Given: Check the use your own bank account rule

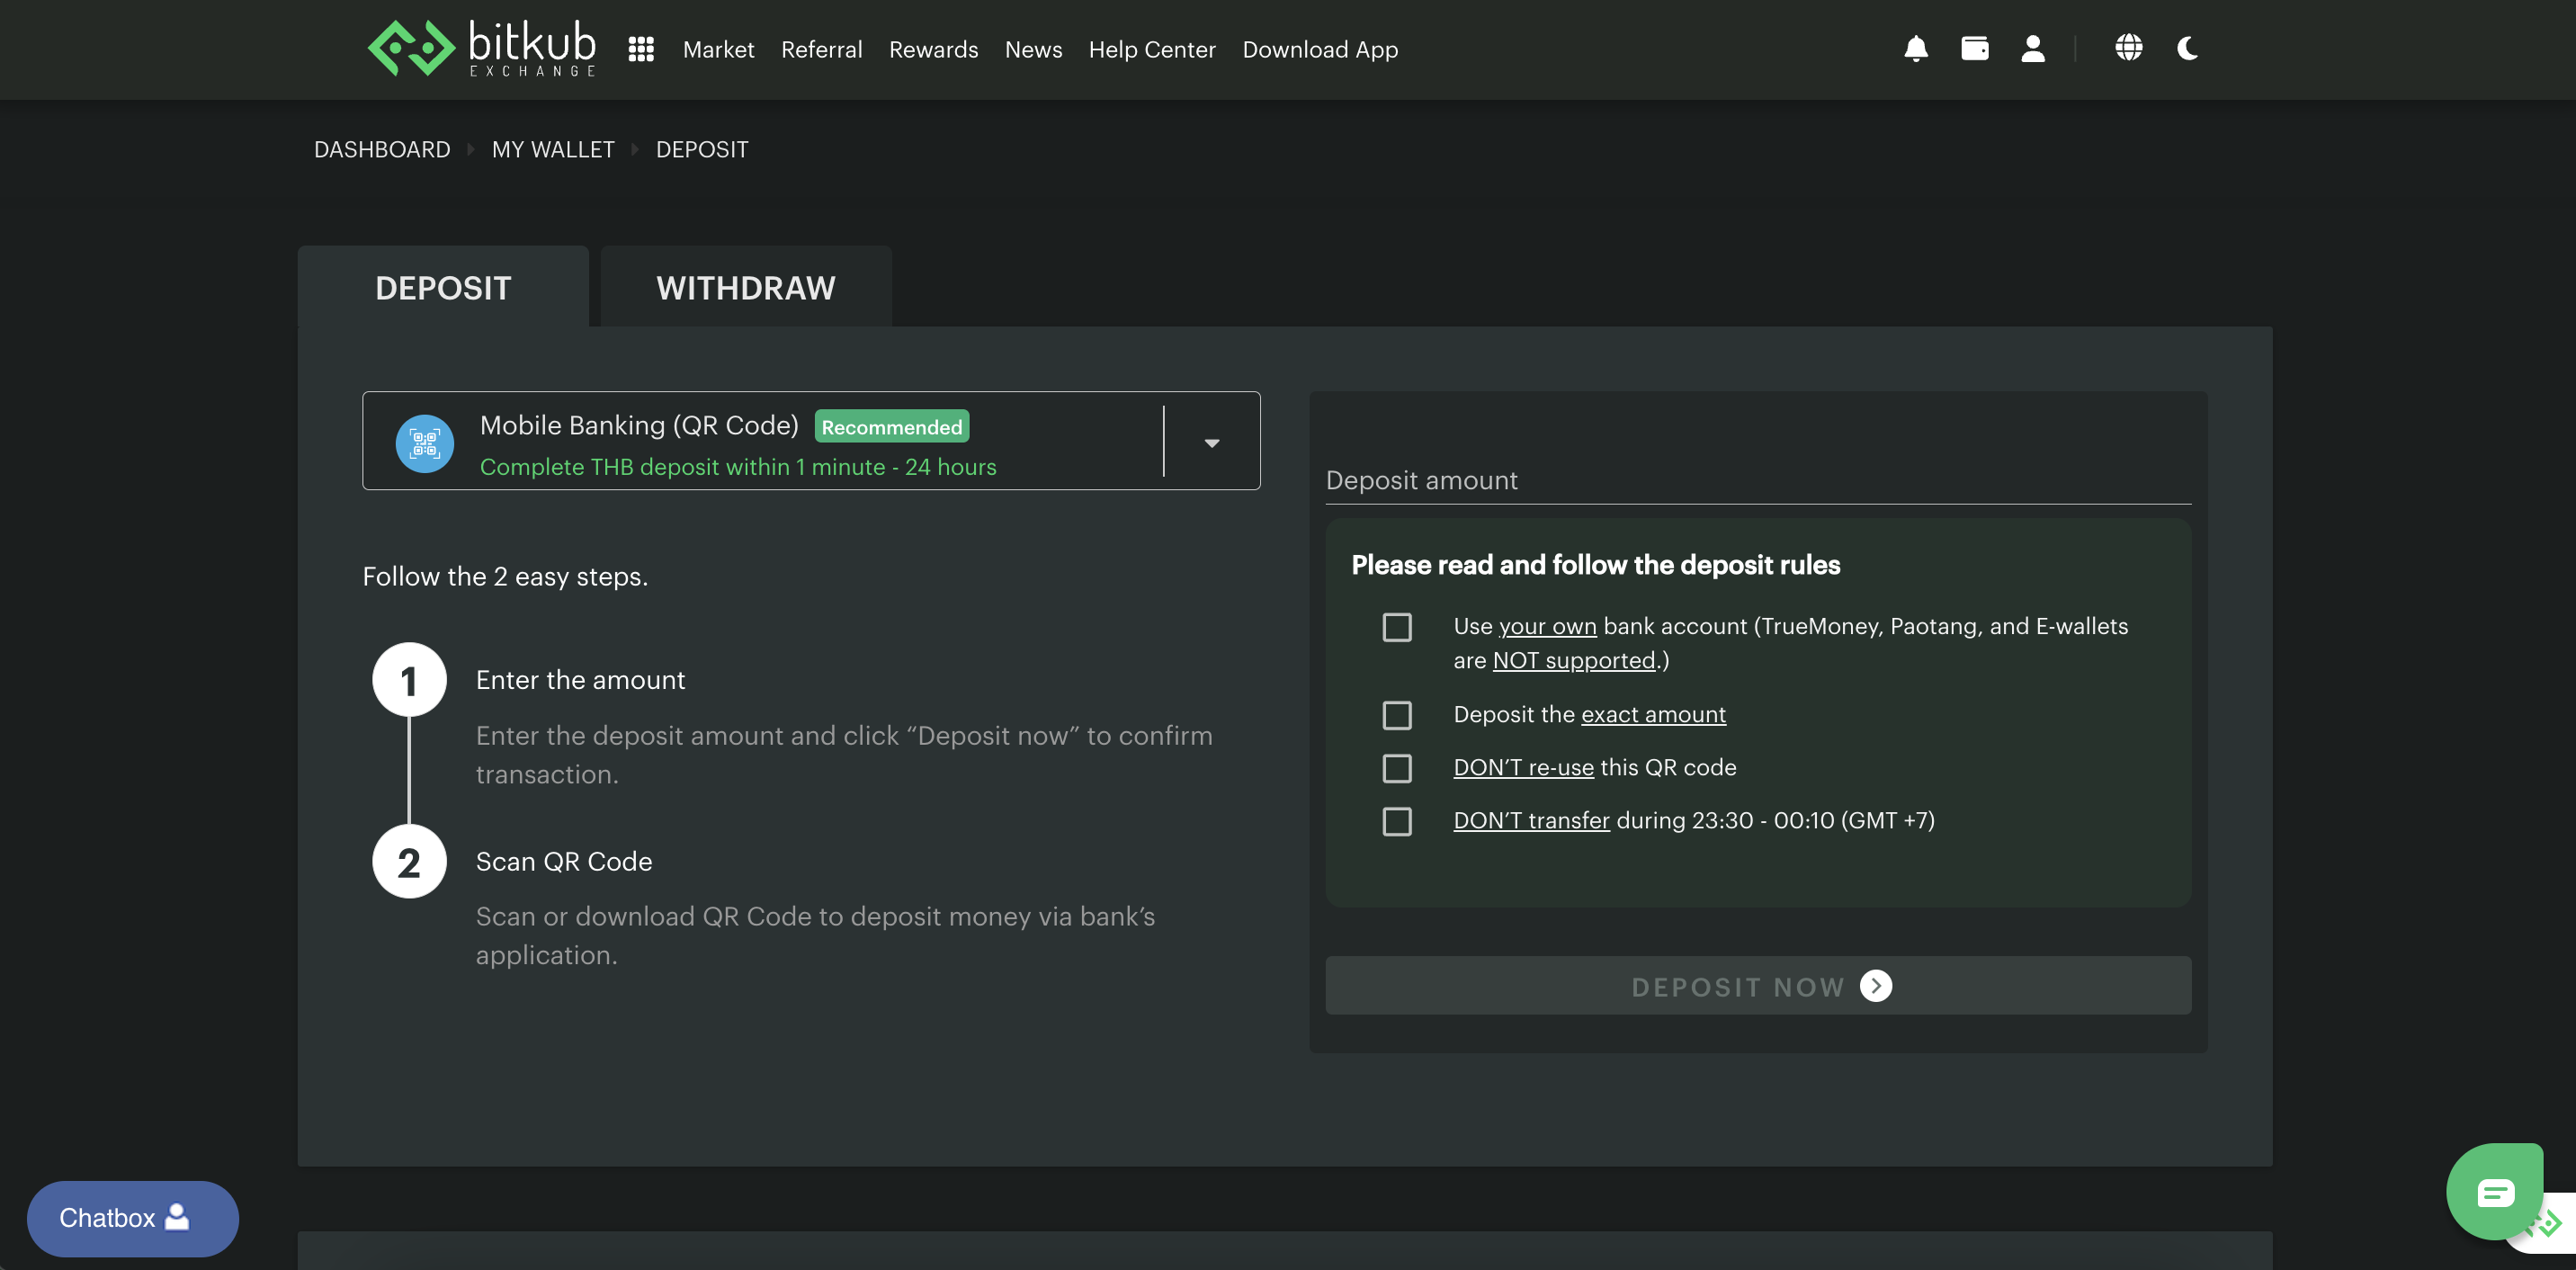Looking at the screenshot, I should 1396,627.
